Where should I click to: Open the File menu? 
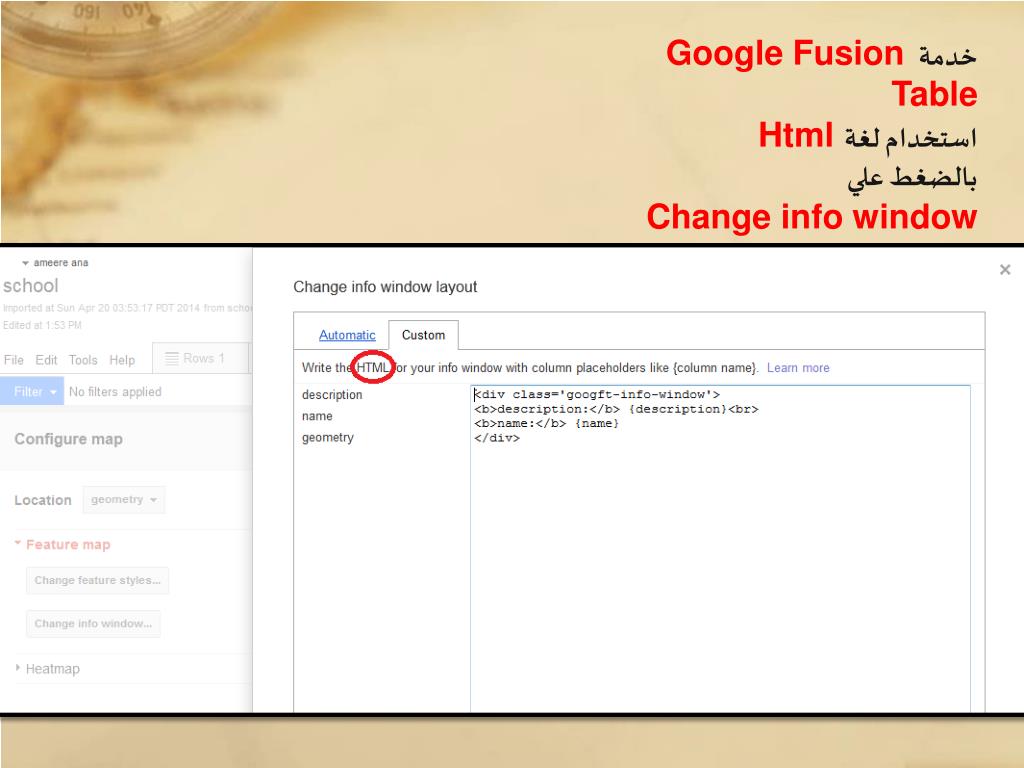(14, 360)
